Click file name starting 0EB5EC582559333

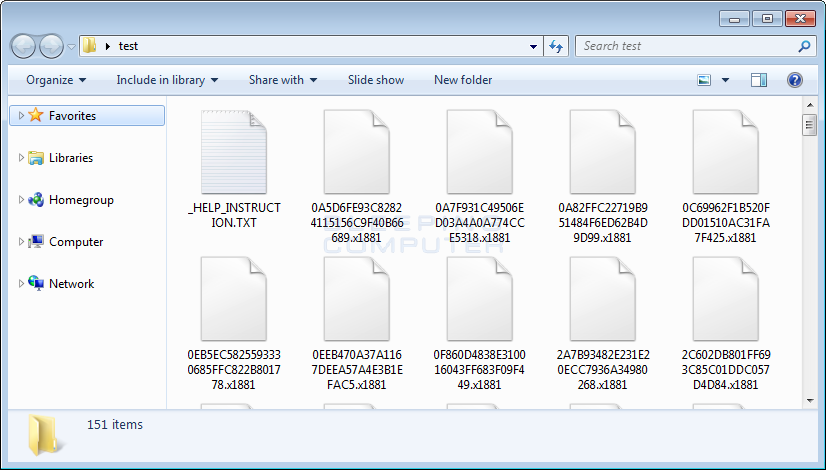234,369
